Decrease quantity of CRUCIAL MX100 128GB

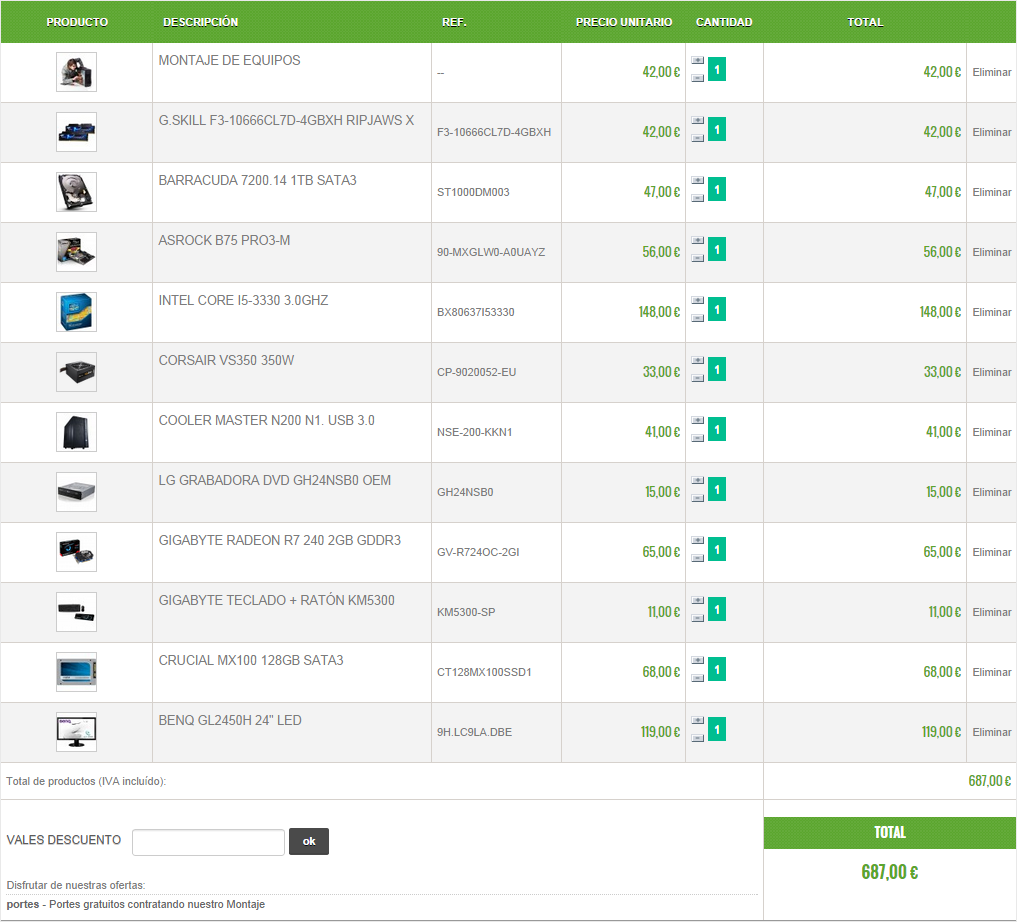[x=697, y=679]
